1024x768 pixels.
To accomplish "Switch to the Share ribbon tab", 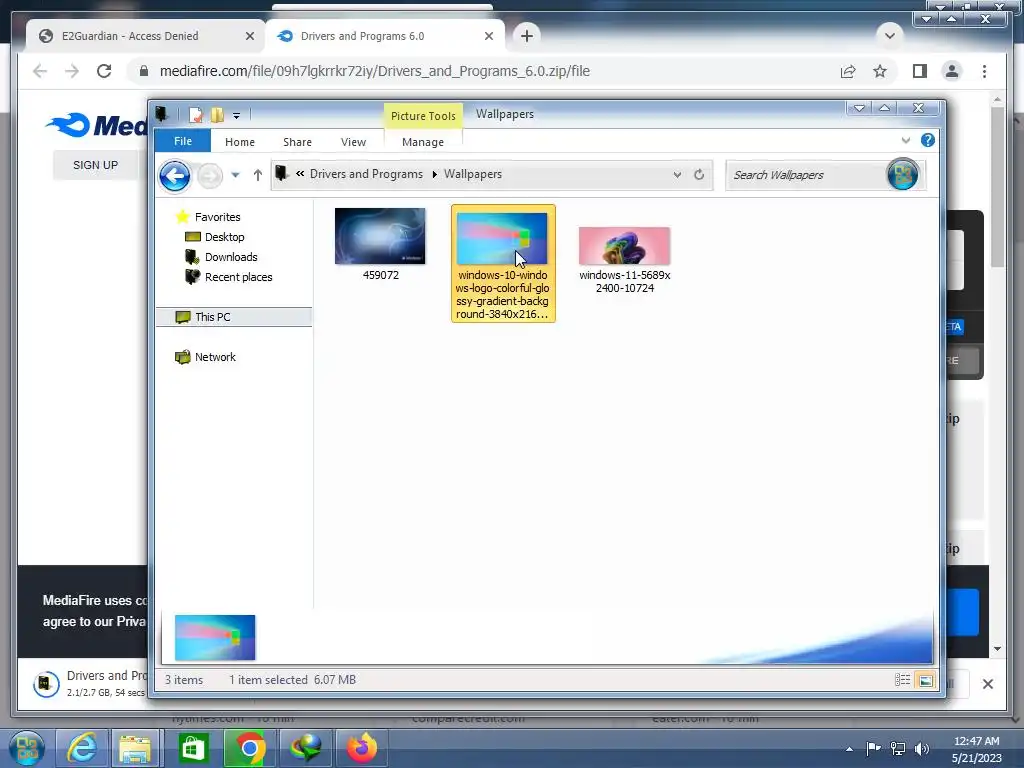I will [297, 142].
